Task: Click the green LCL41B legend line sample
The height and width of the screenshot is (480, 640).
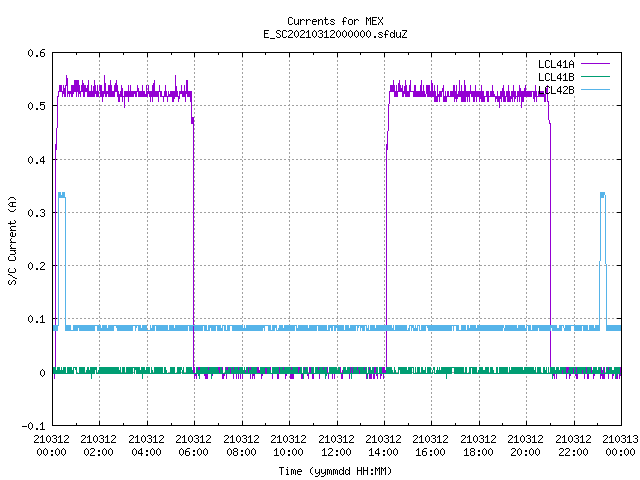Action: click(x=595, y=77)
